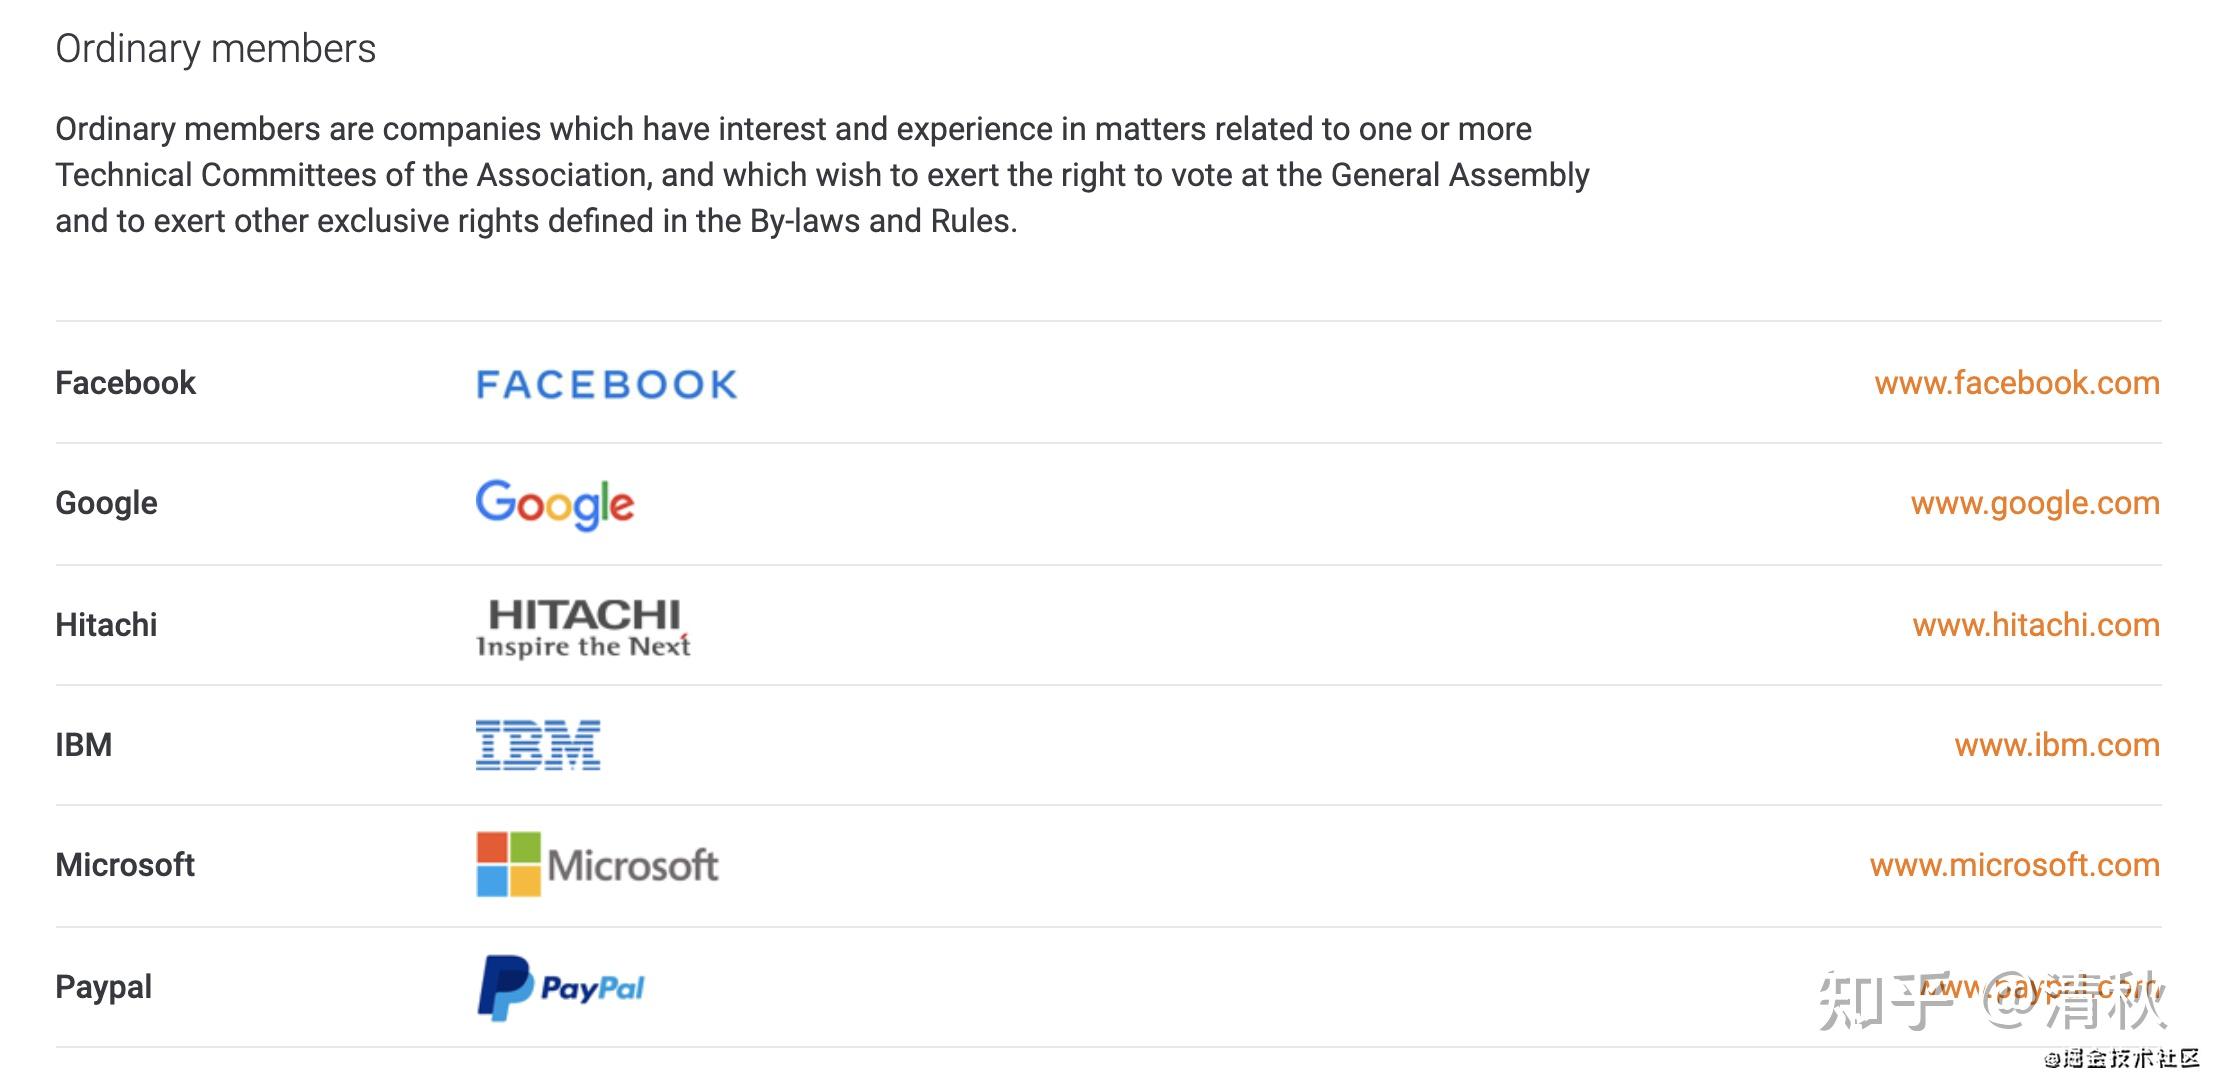Click the Facebook wordmark logo
Viewport: 2224px width, 1090px height.
pos(606,384)
